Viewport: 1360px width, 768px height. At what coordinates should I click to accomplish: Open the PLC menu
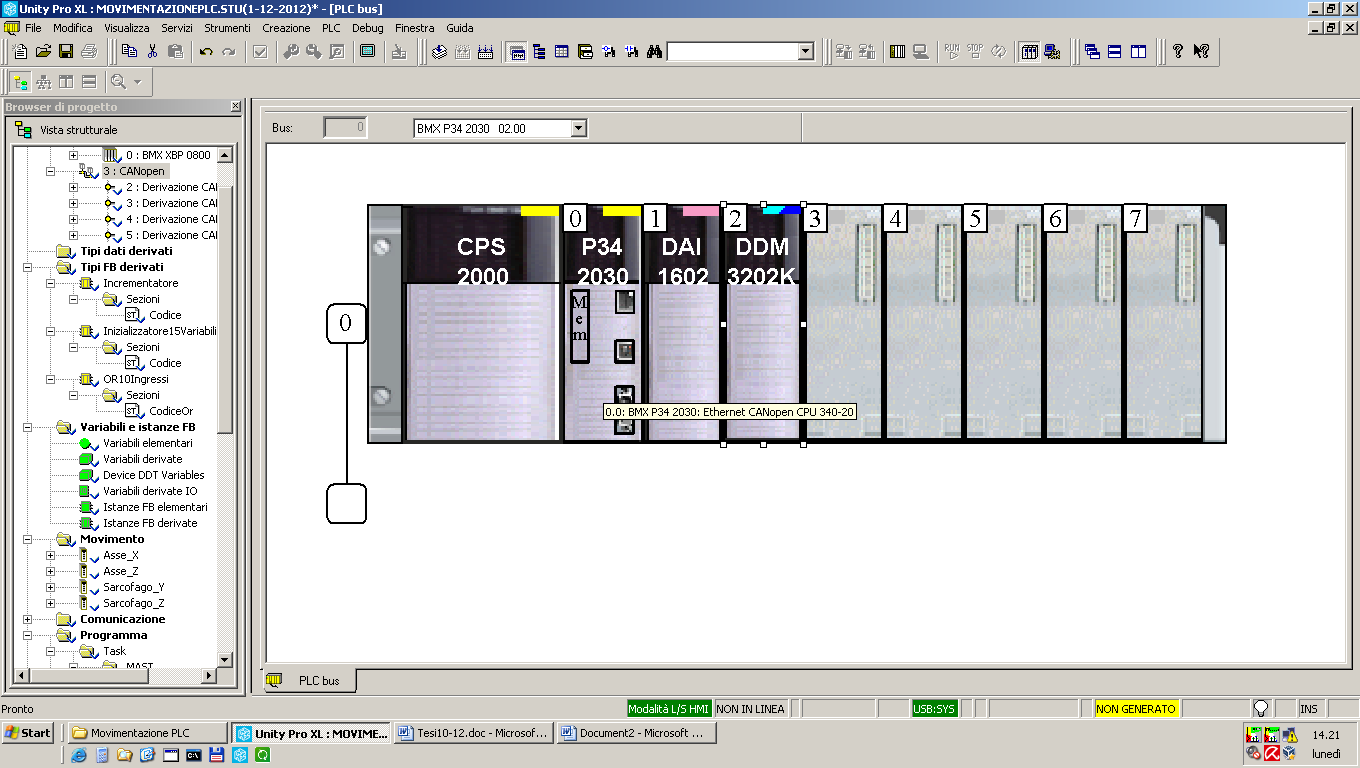point(331,28)
